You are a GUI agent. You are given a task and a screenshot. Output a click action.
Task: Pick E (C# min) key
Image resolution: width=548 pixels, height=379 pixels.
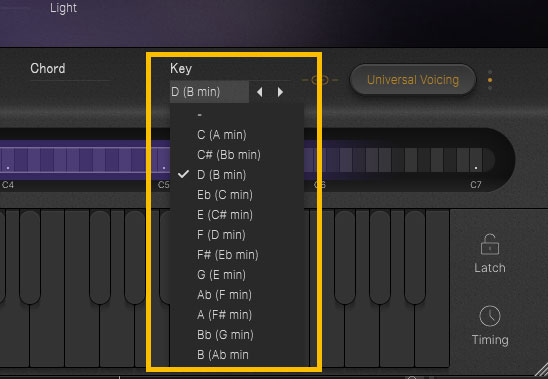pyautogui.click(x=237, y=215)
